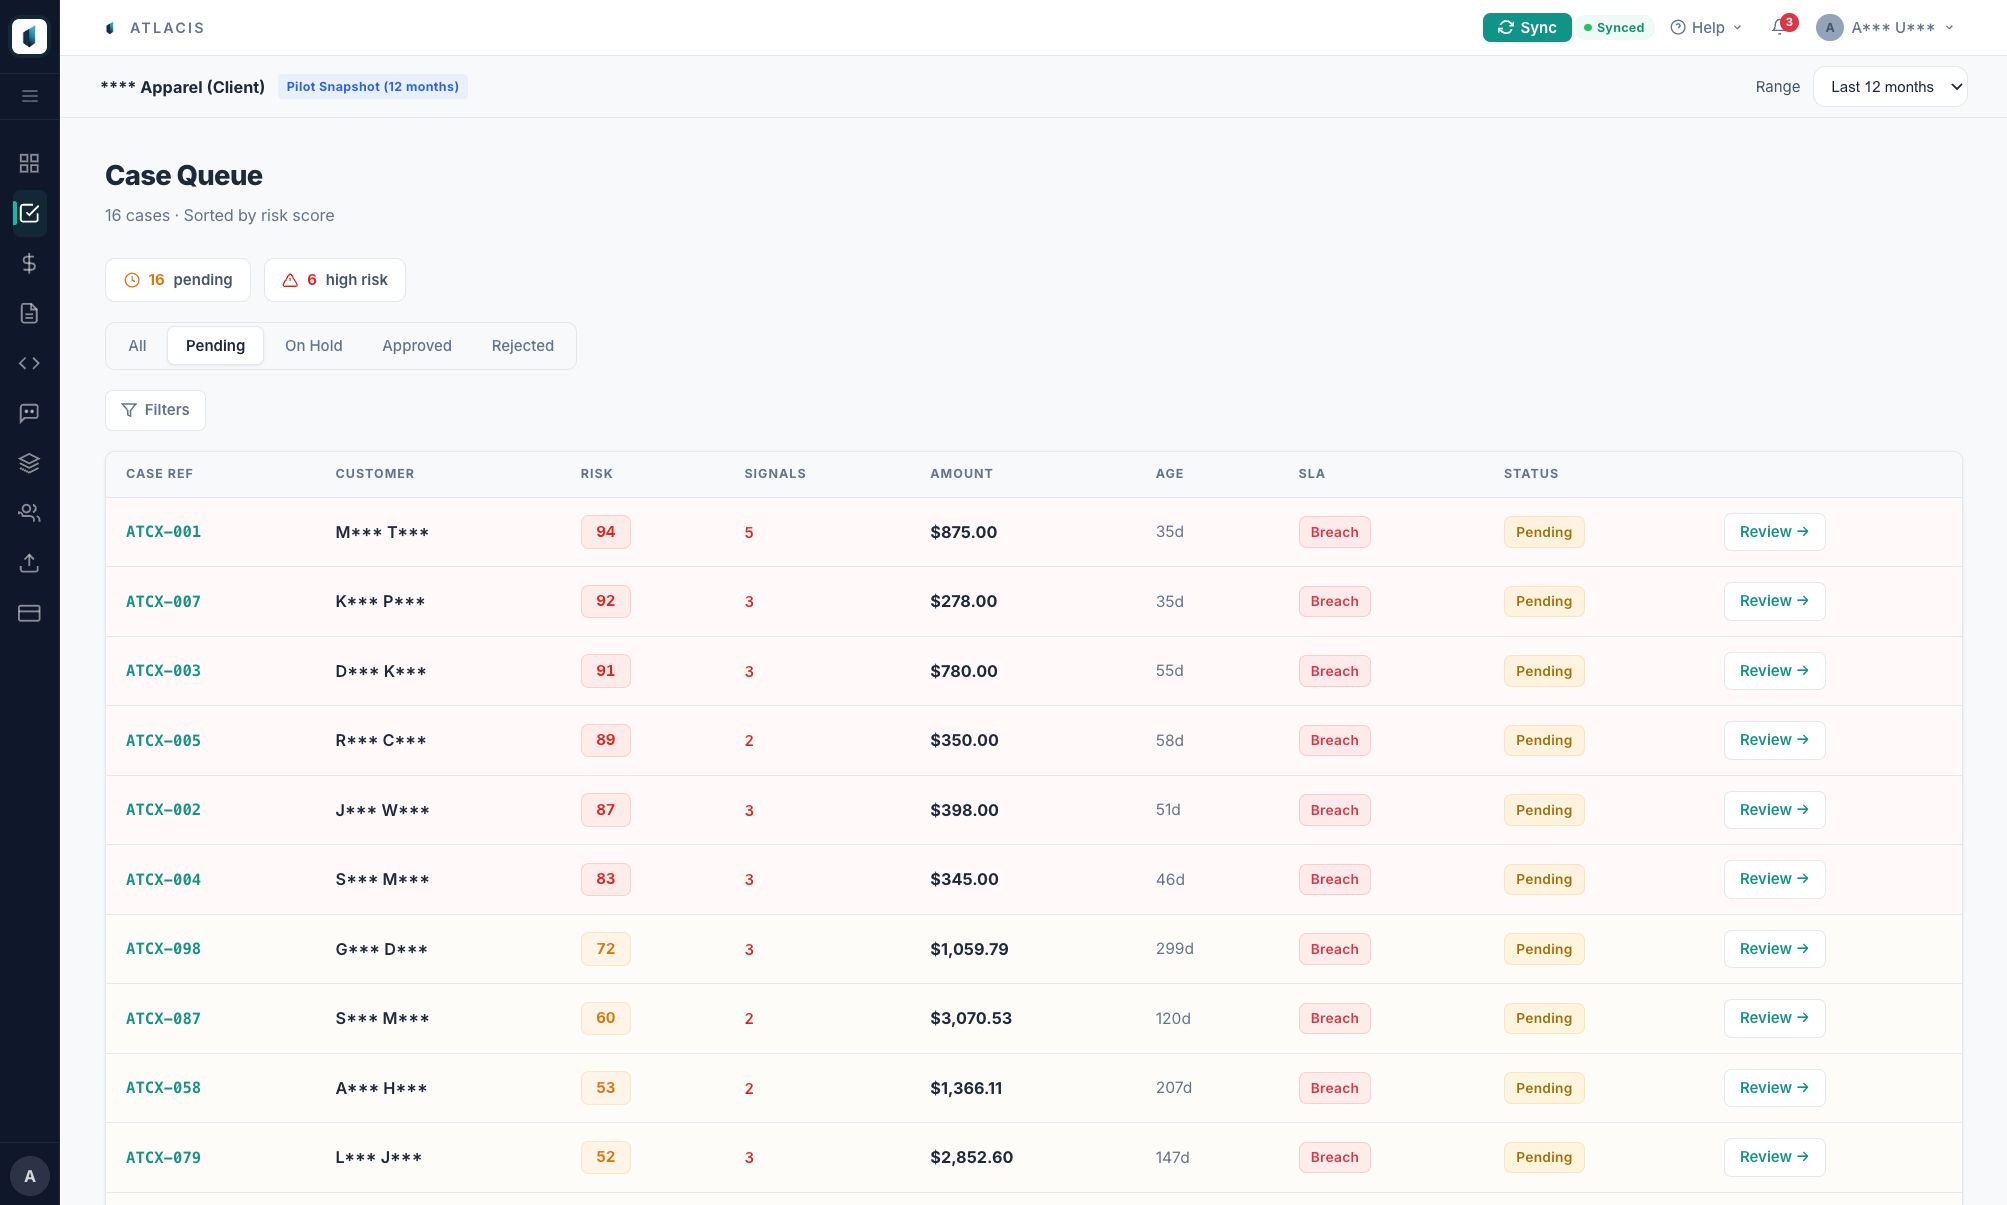Click risk score 94 badge
2007x1205 pixels.
coord(606,532)
